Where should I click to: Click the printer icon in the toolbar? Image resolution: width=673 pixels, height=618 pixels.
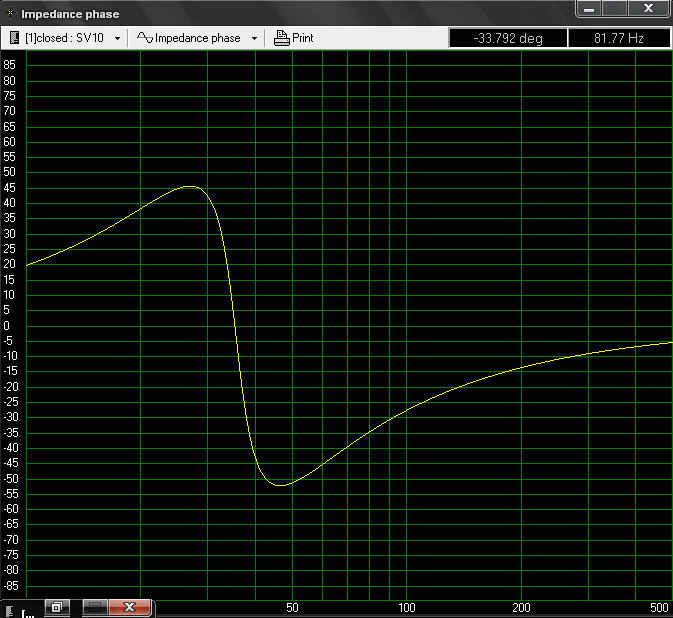click(x=282, y=38)
